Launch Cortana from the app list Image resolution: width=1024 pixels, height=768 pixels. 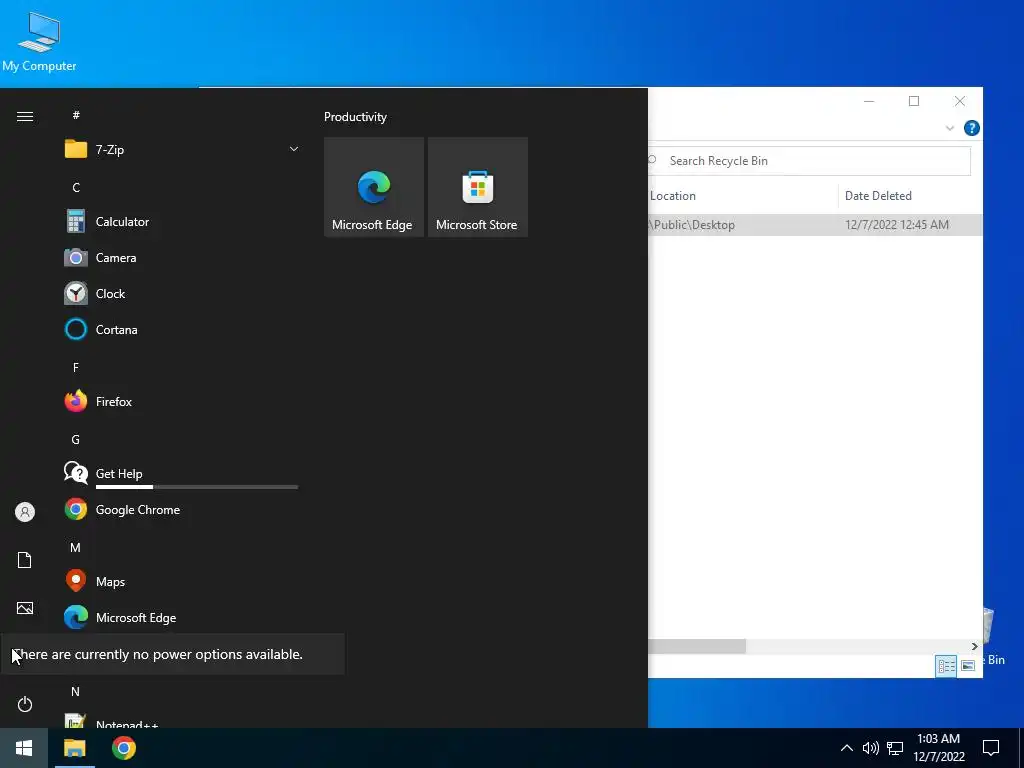coord(181,329)
